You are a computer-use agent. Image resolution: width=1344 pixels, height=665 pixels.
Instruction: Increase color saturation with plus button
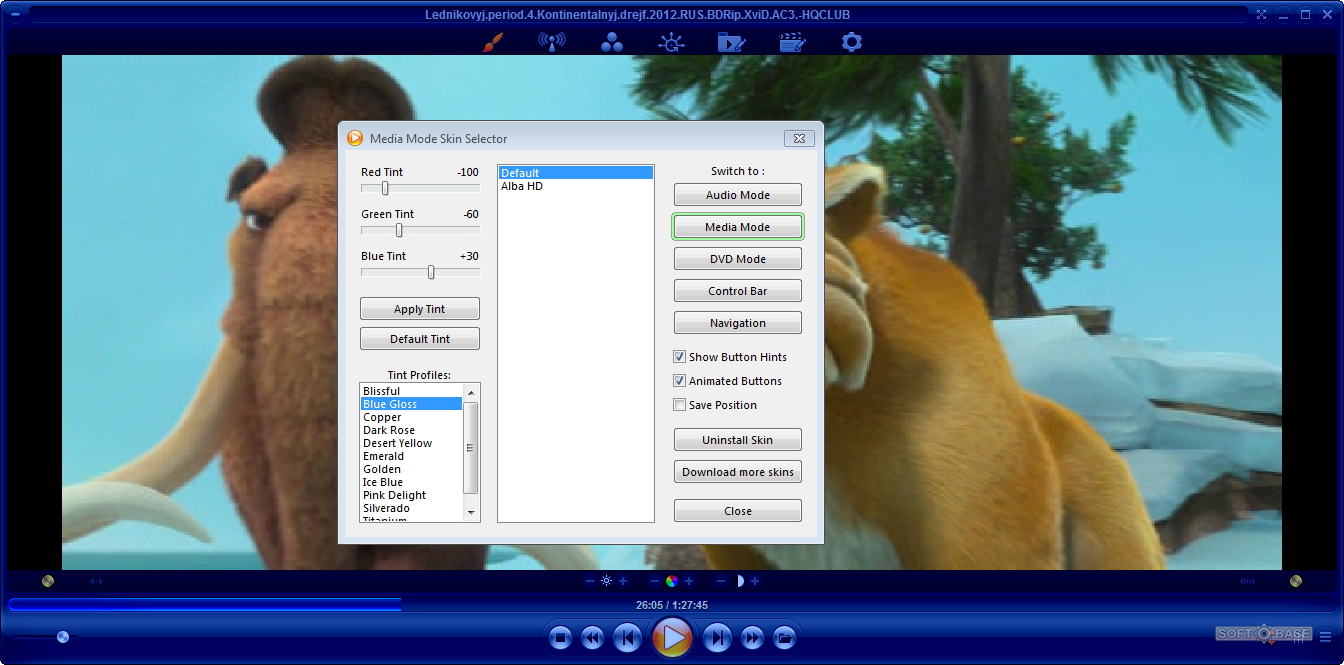(689, 581)
